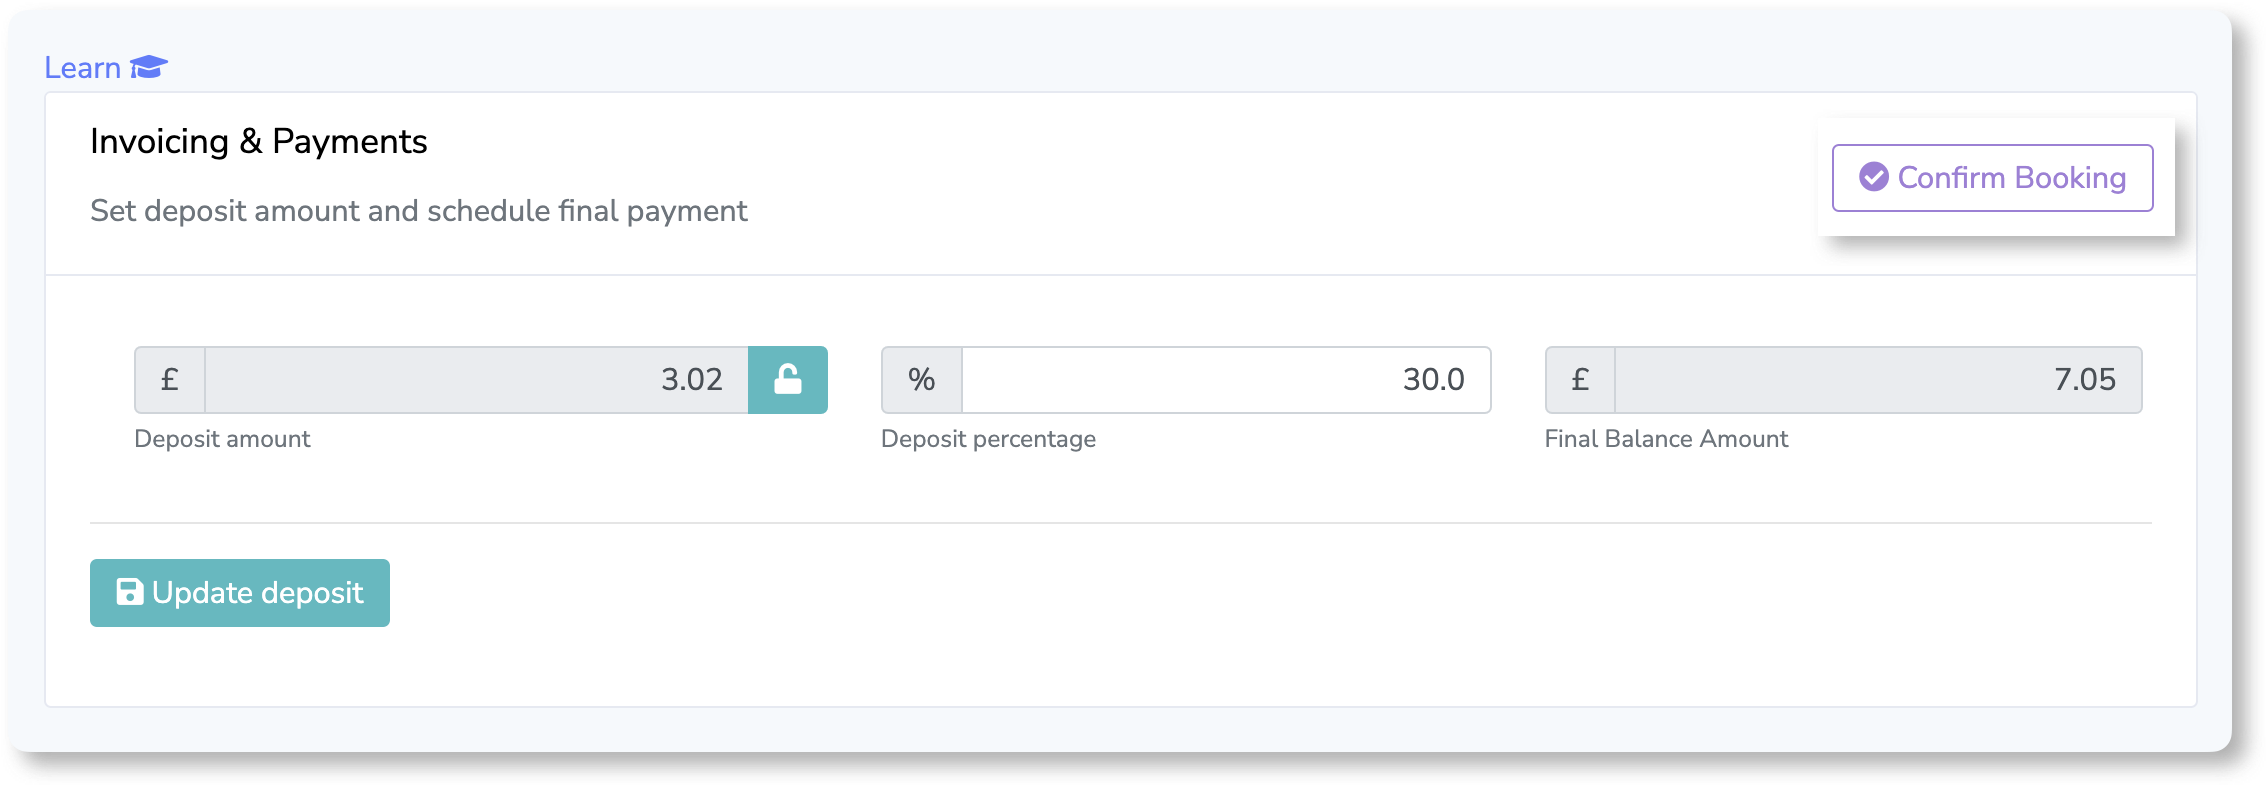Click the Deposit amount label

(x=222, y=439)
